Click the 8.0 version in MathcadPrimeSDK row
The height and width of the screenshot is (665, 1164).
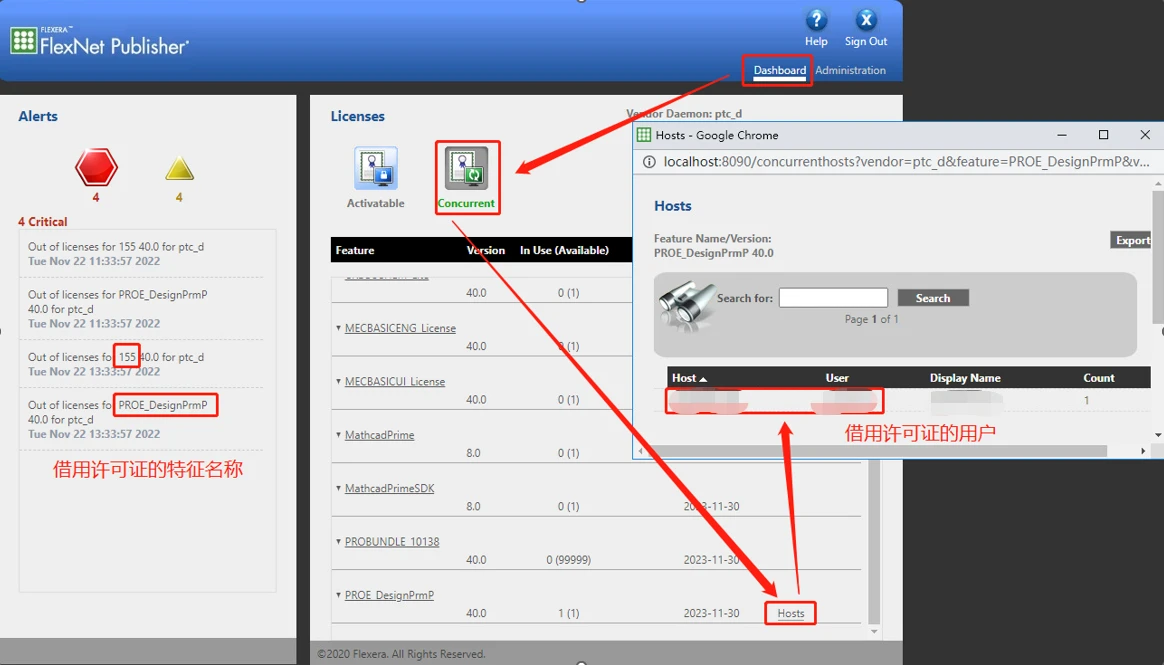pyautogui.click(x=473, y=506)
